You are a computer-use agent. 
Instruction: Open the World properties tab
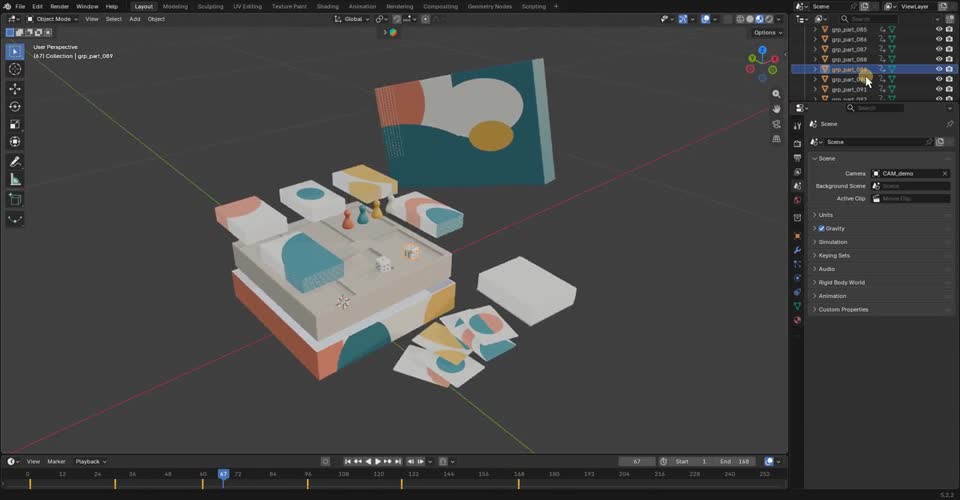click(x=797, y=200)
